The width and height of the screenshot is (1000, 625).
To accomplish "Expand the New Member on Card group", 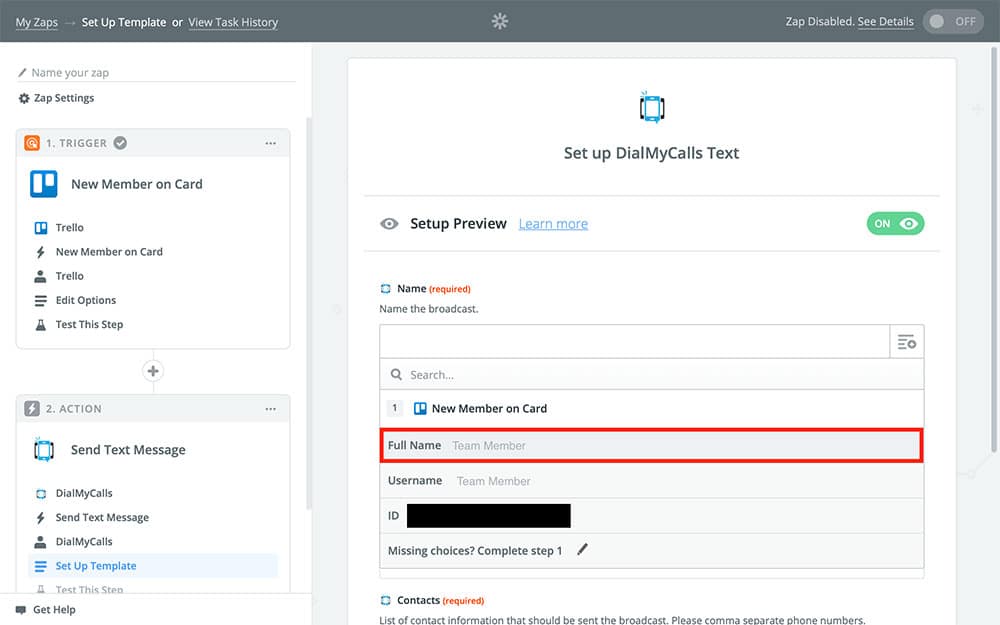I will tap(488, 408).
